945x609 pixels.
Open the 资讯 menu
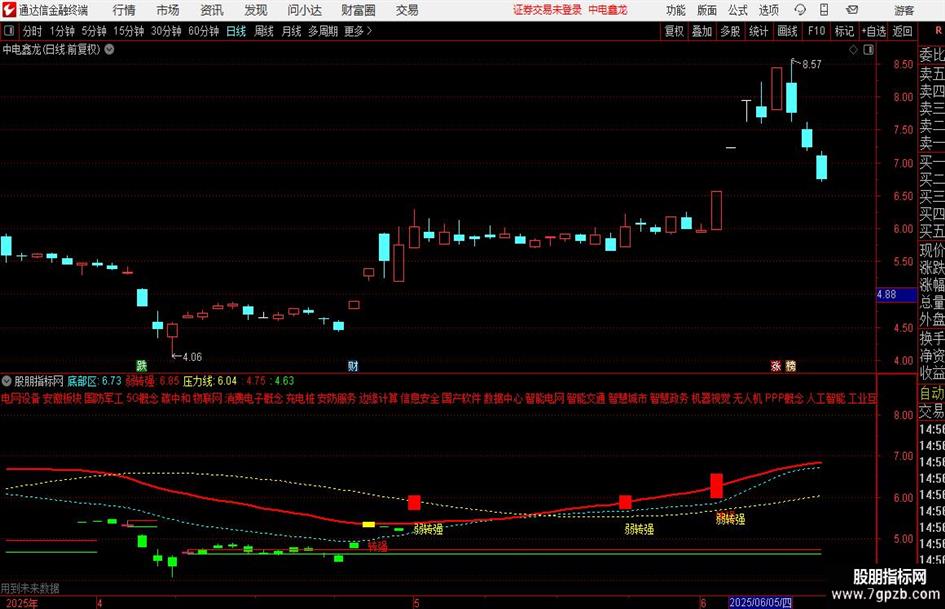212,10
